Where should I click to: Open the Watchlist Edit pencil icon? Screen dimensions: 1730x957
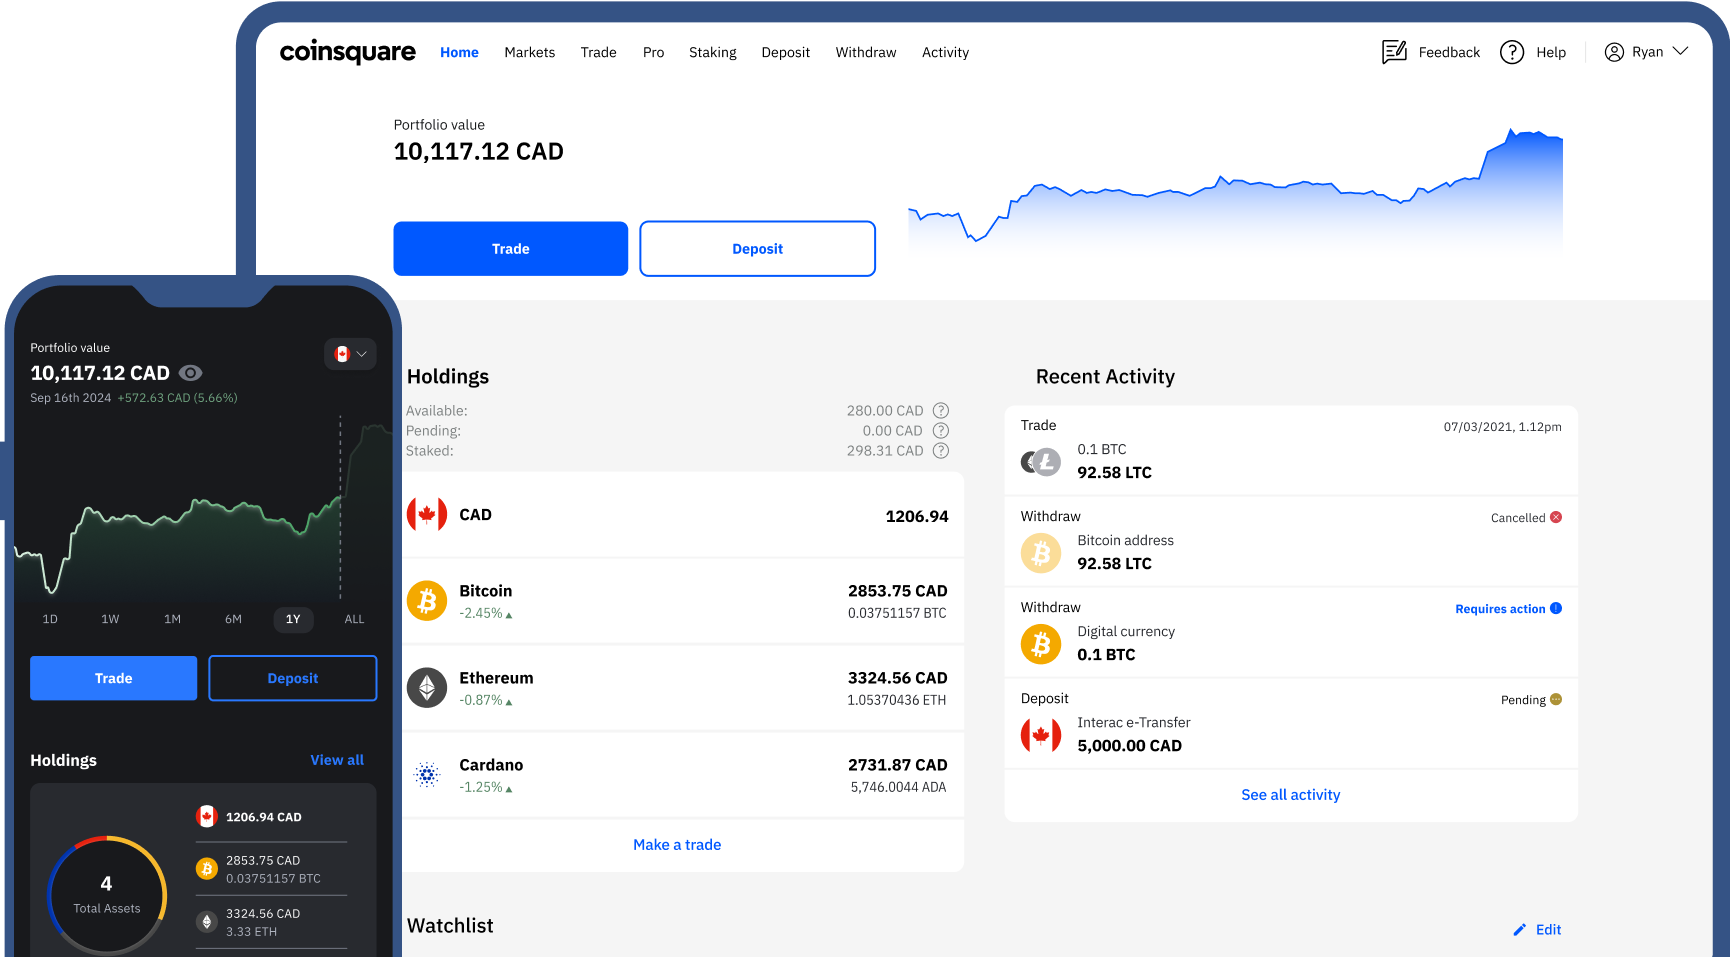(x=1520, y=929)
